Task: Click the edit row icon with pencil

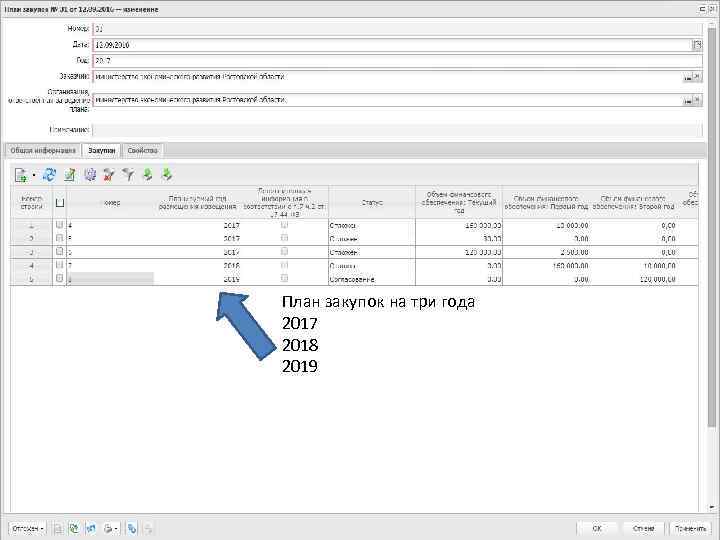Action: (x=70, y=174)
